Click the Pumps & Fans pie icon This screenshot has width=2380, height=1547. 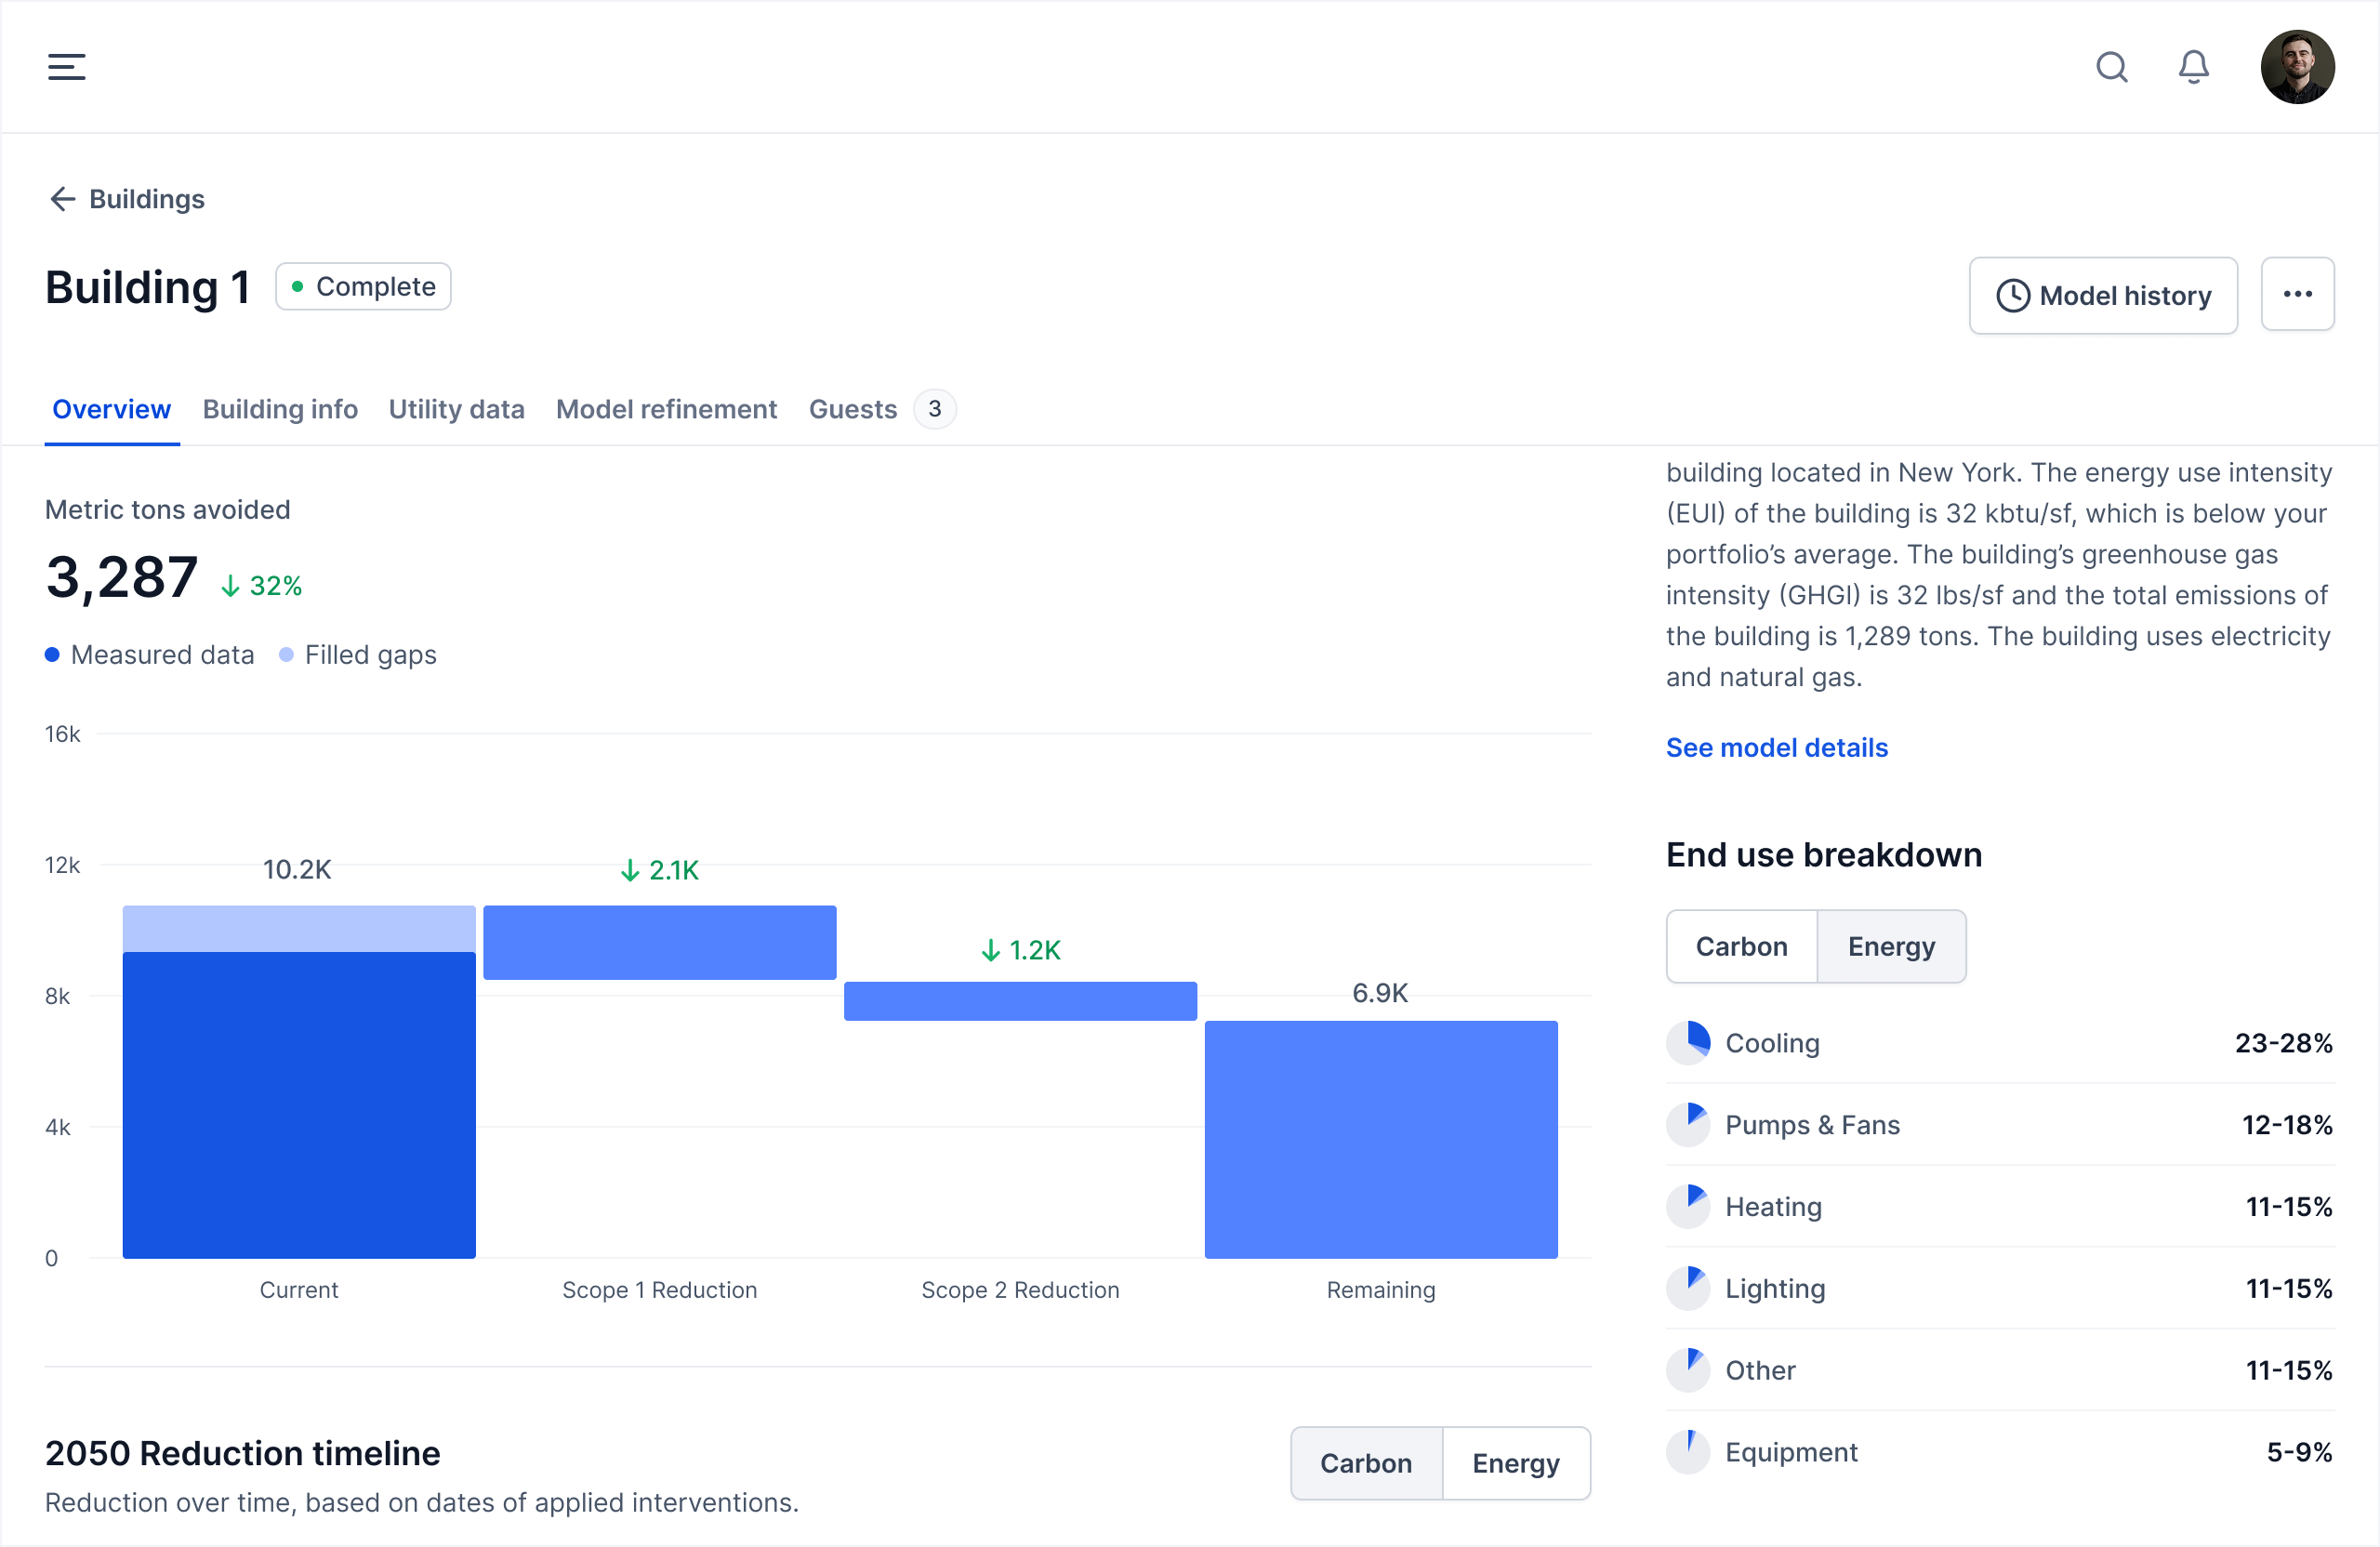[1688, 1124]
